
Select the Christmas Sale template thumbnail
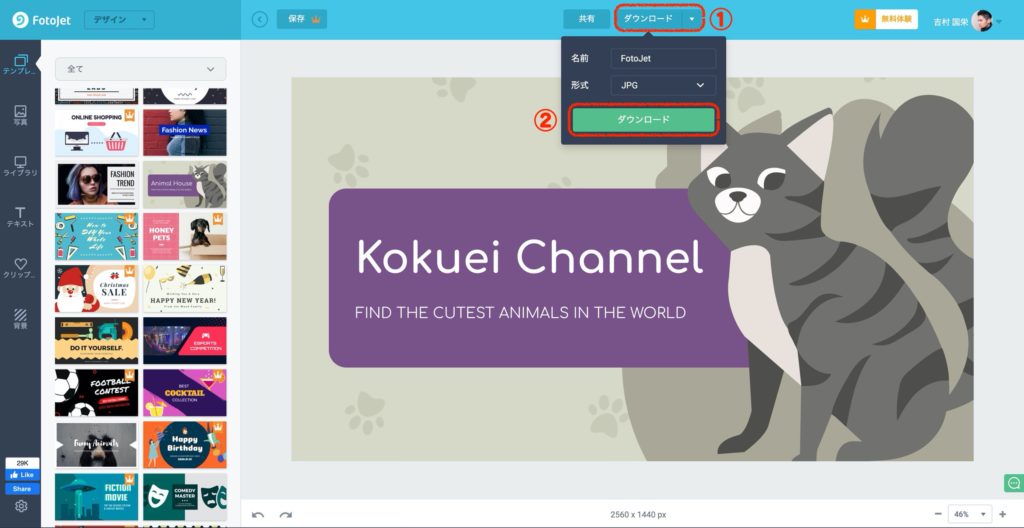[97, 288]
